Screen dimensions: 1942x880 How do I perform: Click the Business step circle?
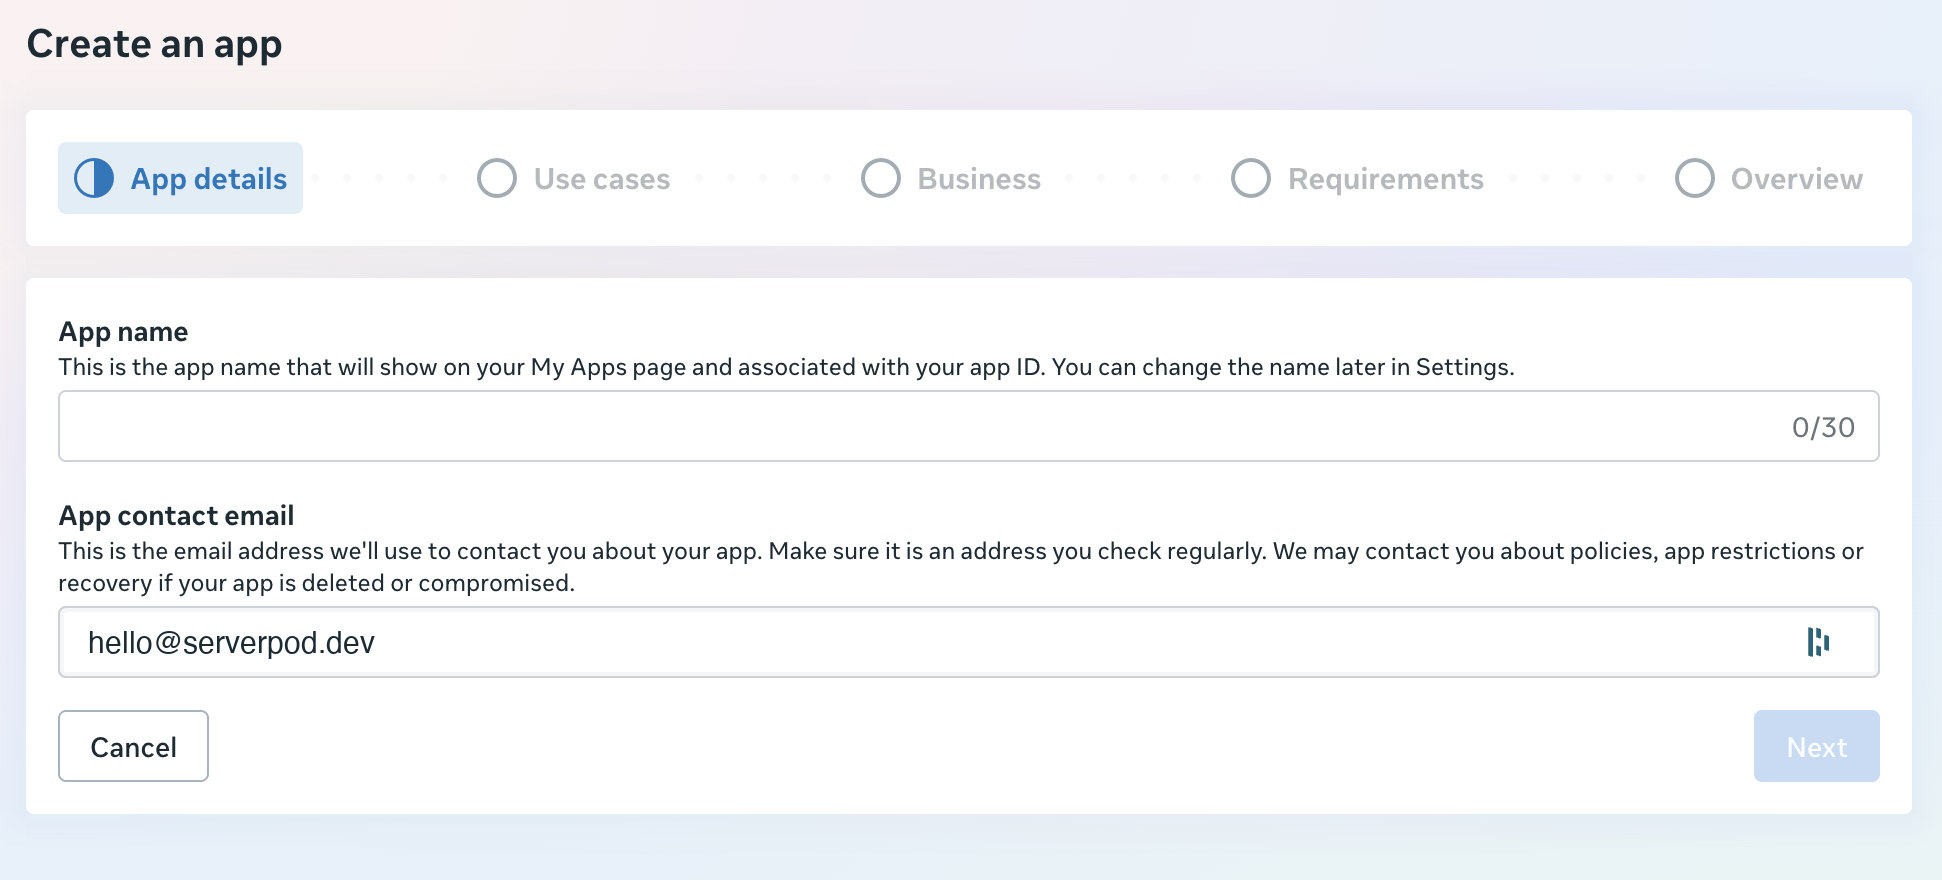(881, 178)
